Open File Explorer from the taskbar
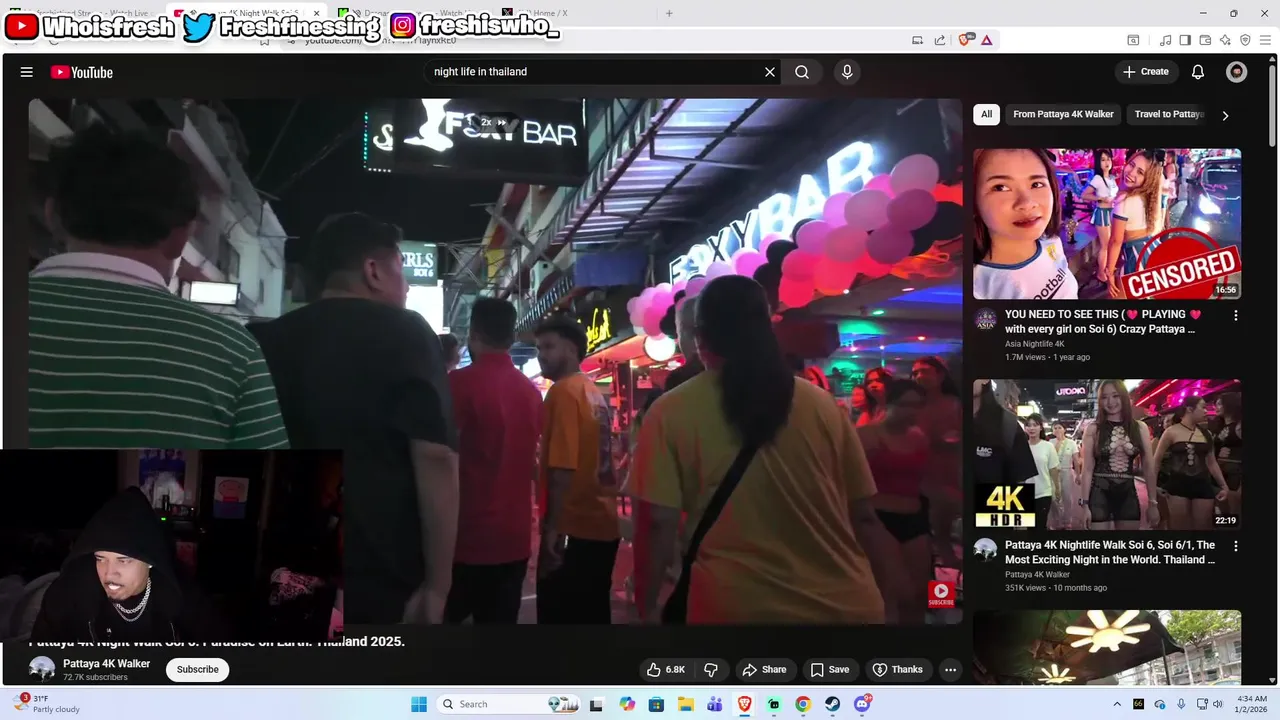This screenshot has width=1280, height=720. point(686,704)
